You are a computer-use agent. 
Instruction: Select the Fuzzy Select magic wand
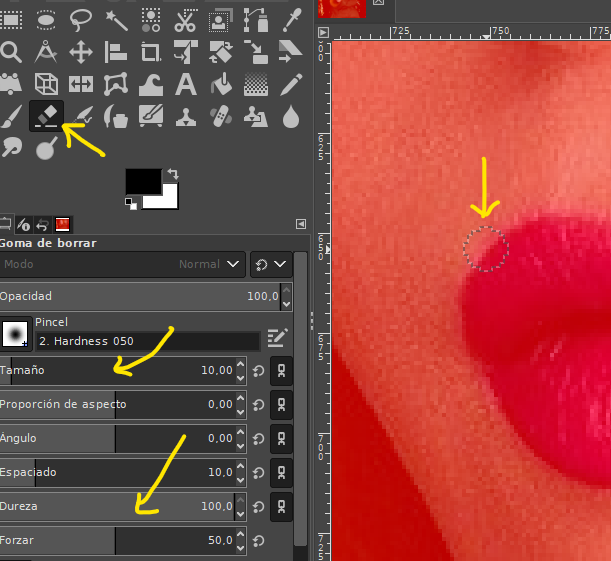tap(116, 18)
